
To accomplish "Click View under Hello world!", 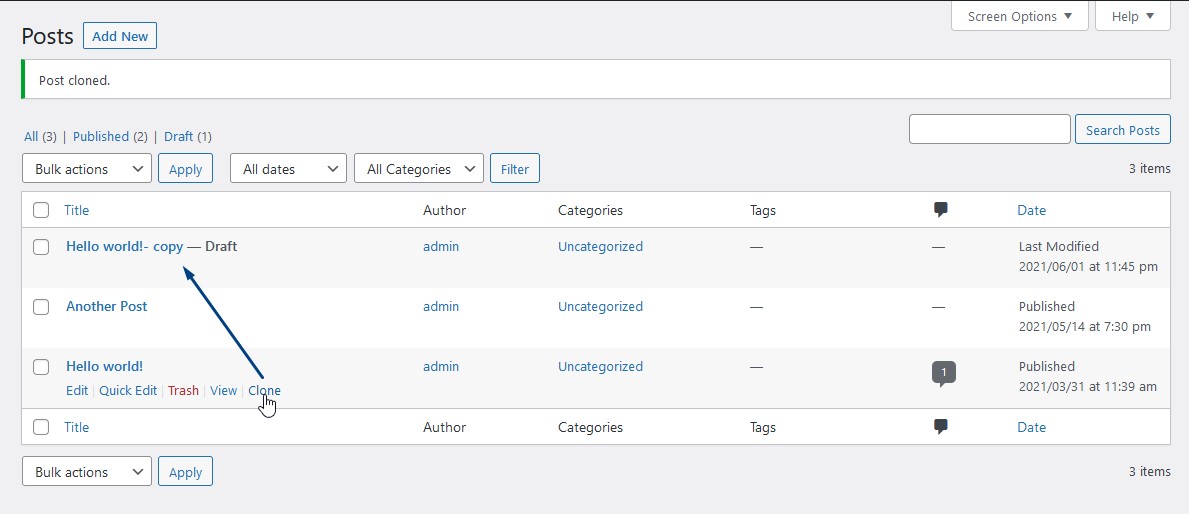I will click(224, 390).
